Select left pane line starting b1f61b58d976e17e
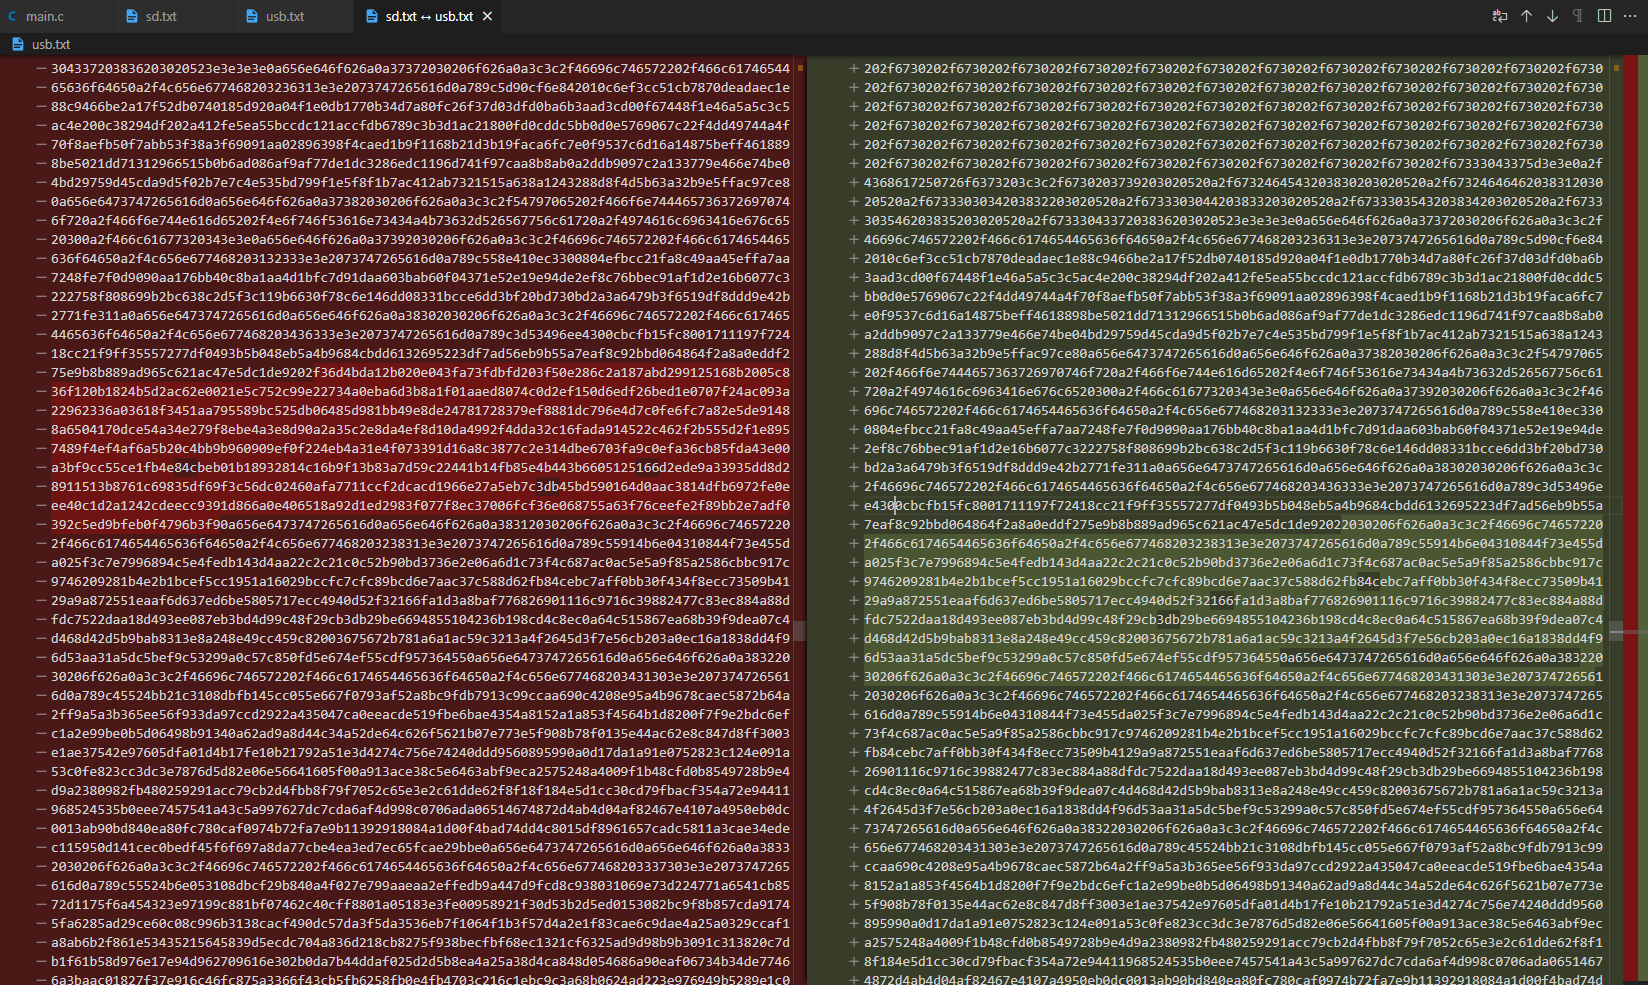This screenshot has height=985, width=1648. tap(420, 961)
